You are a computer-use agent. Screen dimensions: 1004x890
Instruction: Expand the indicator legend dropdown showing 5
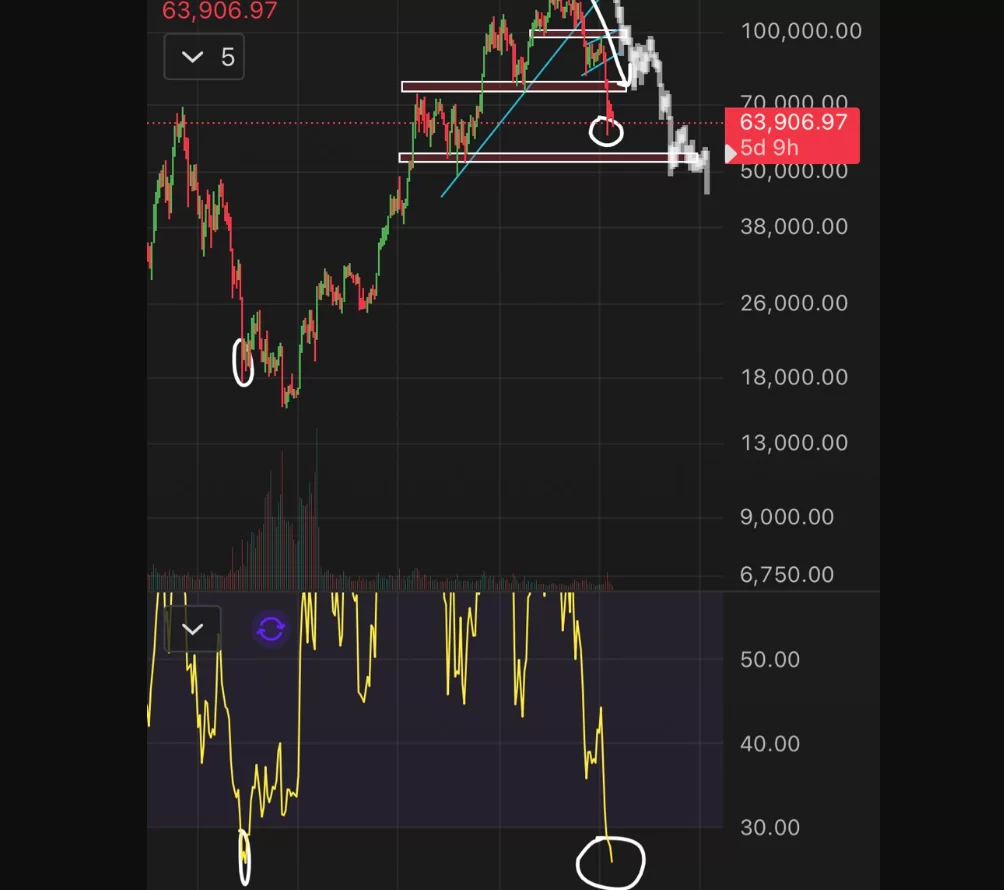[204, 57]
